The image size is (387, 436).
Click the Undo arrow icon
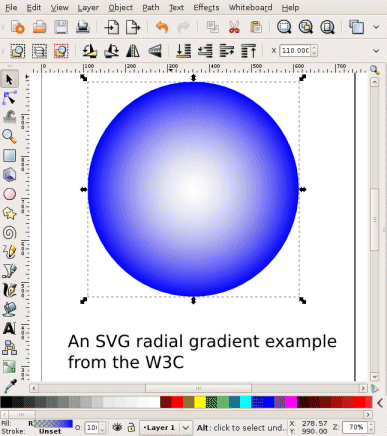162,27
